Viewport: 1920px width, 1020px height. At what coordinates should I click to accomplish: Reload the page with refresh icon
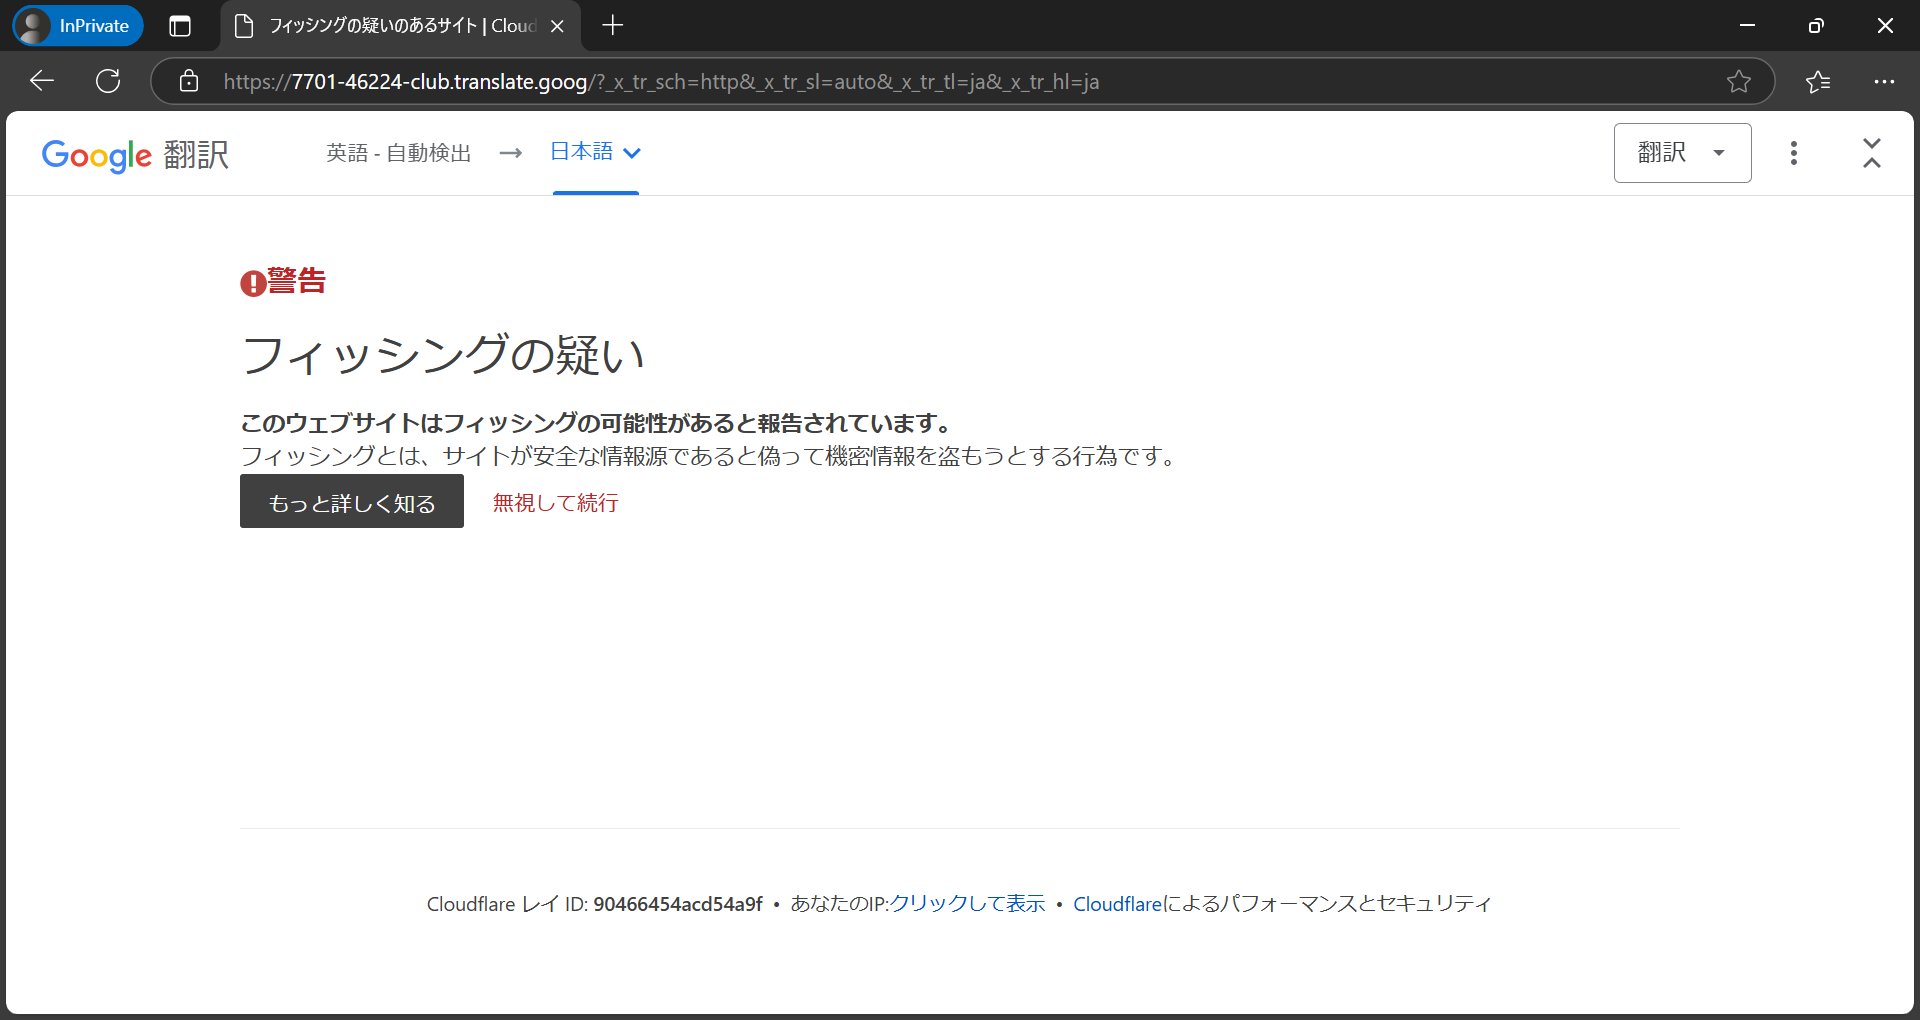click(108, 81)
